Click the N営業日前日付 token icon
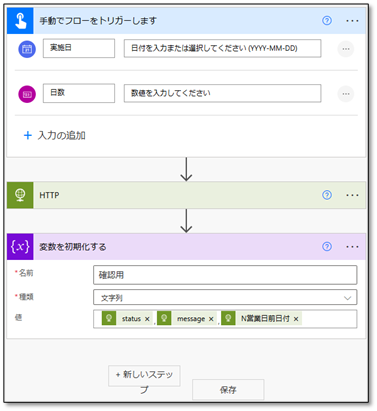This screenshot has height=411, width=377. (x=228, y=318)
